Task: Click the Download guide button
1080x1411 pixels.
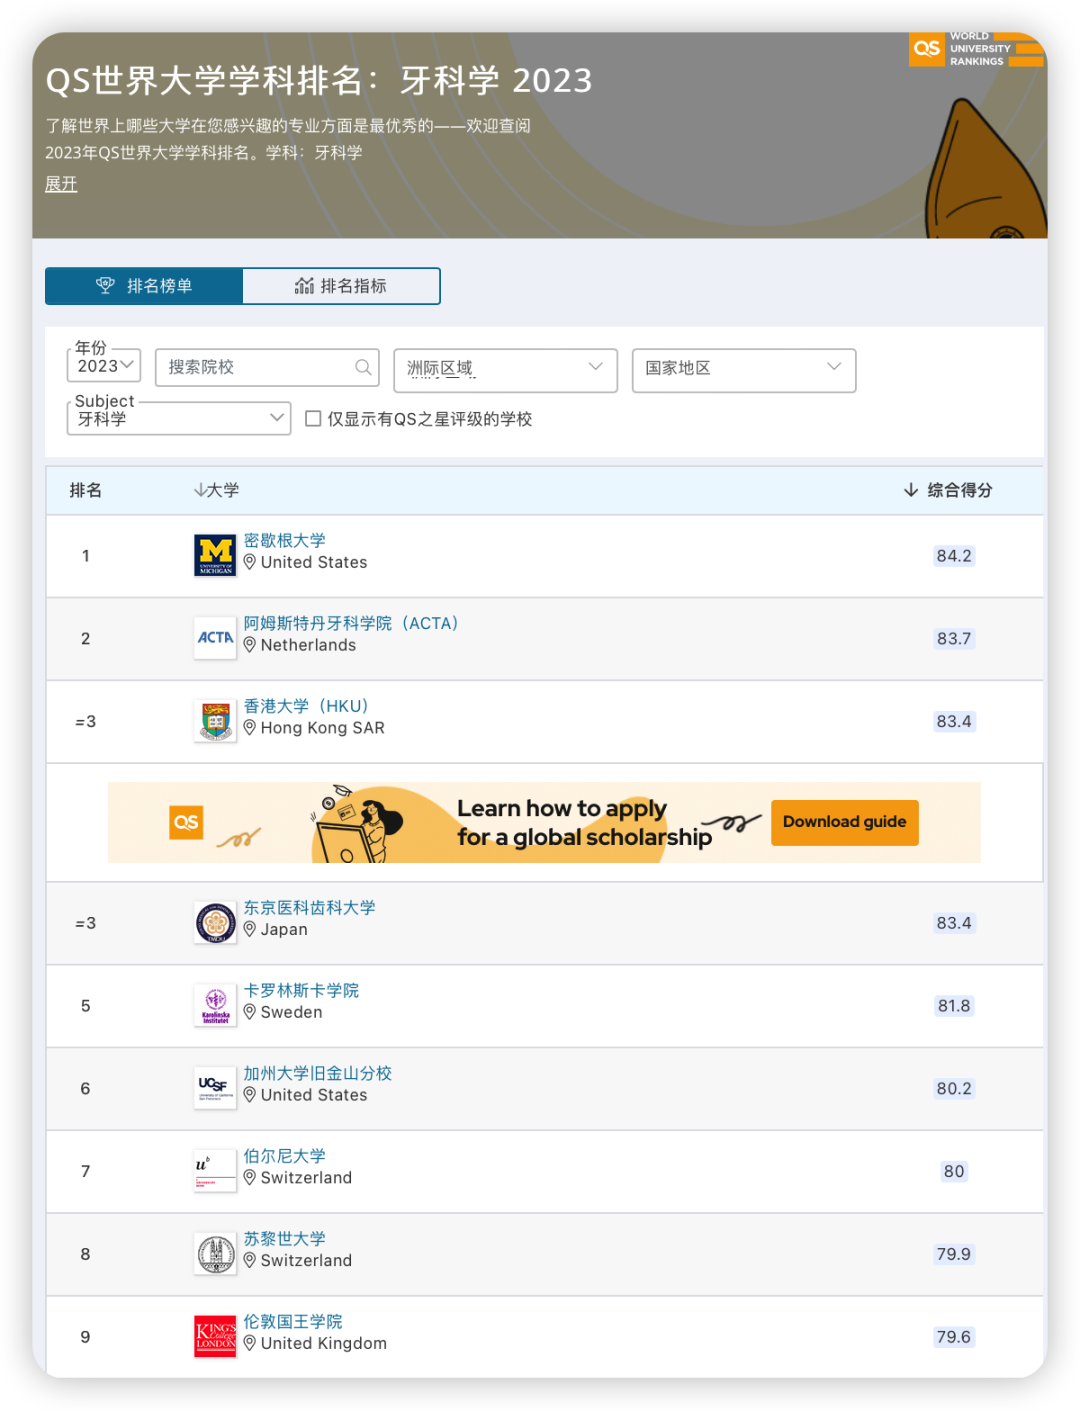Action: click(x=844, y=822)
